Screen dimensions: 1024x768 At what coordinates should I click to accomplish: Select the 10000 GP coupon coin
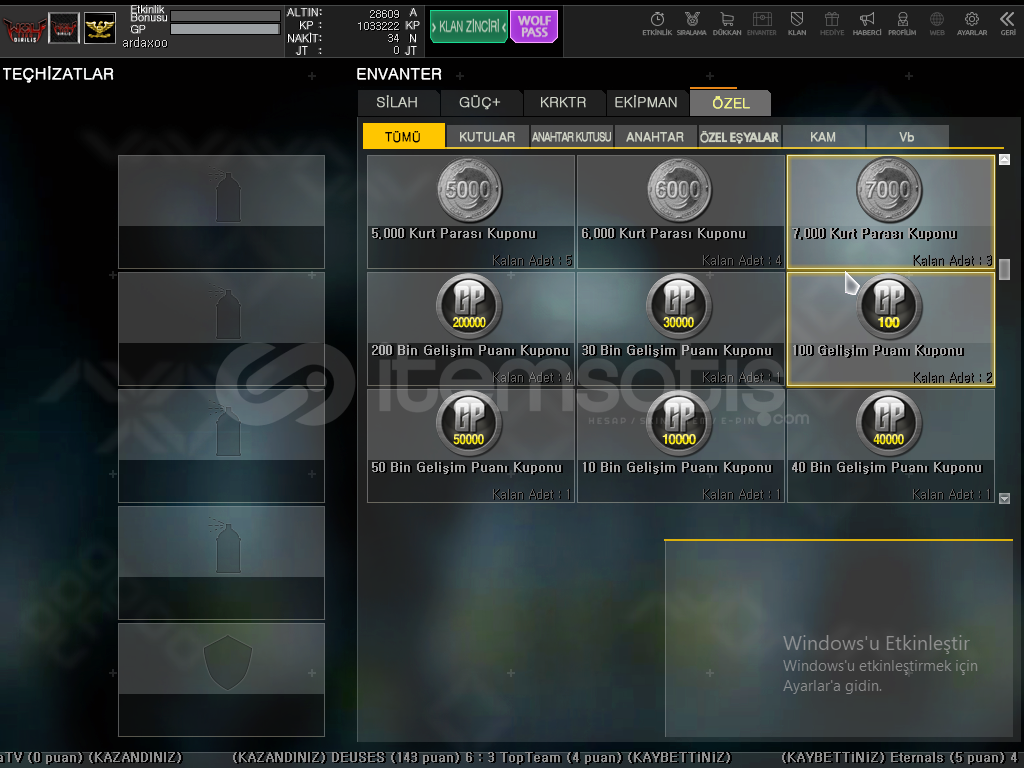[679, 424]
